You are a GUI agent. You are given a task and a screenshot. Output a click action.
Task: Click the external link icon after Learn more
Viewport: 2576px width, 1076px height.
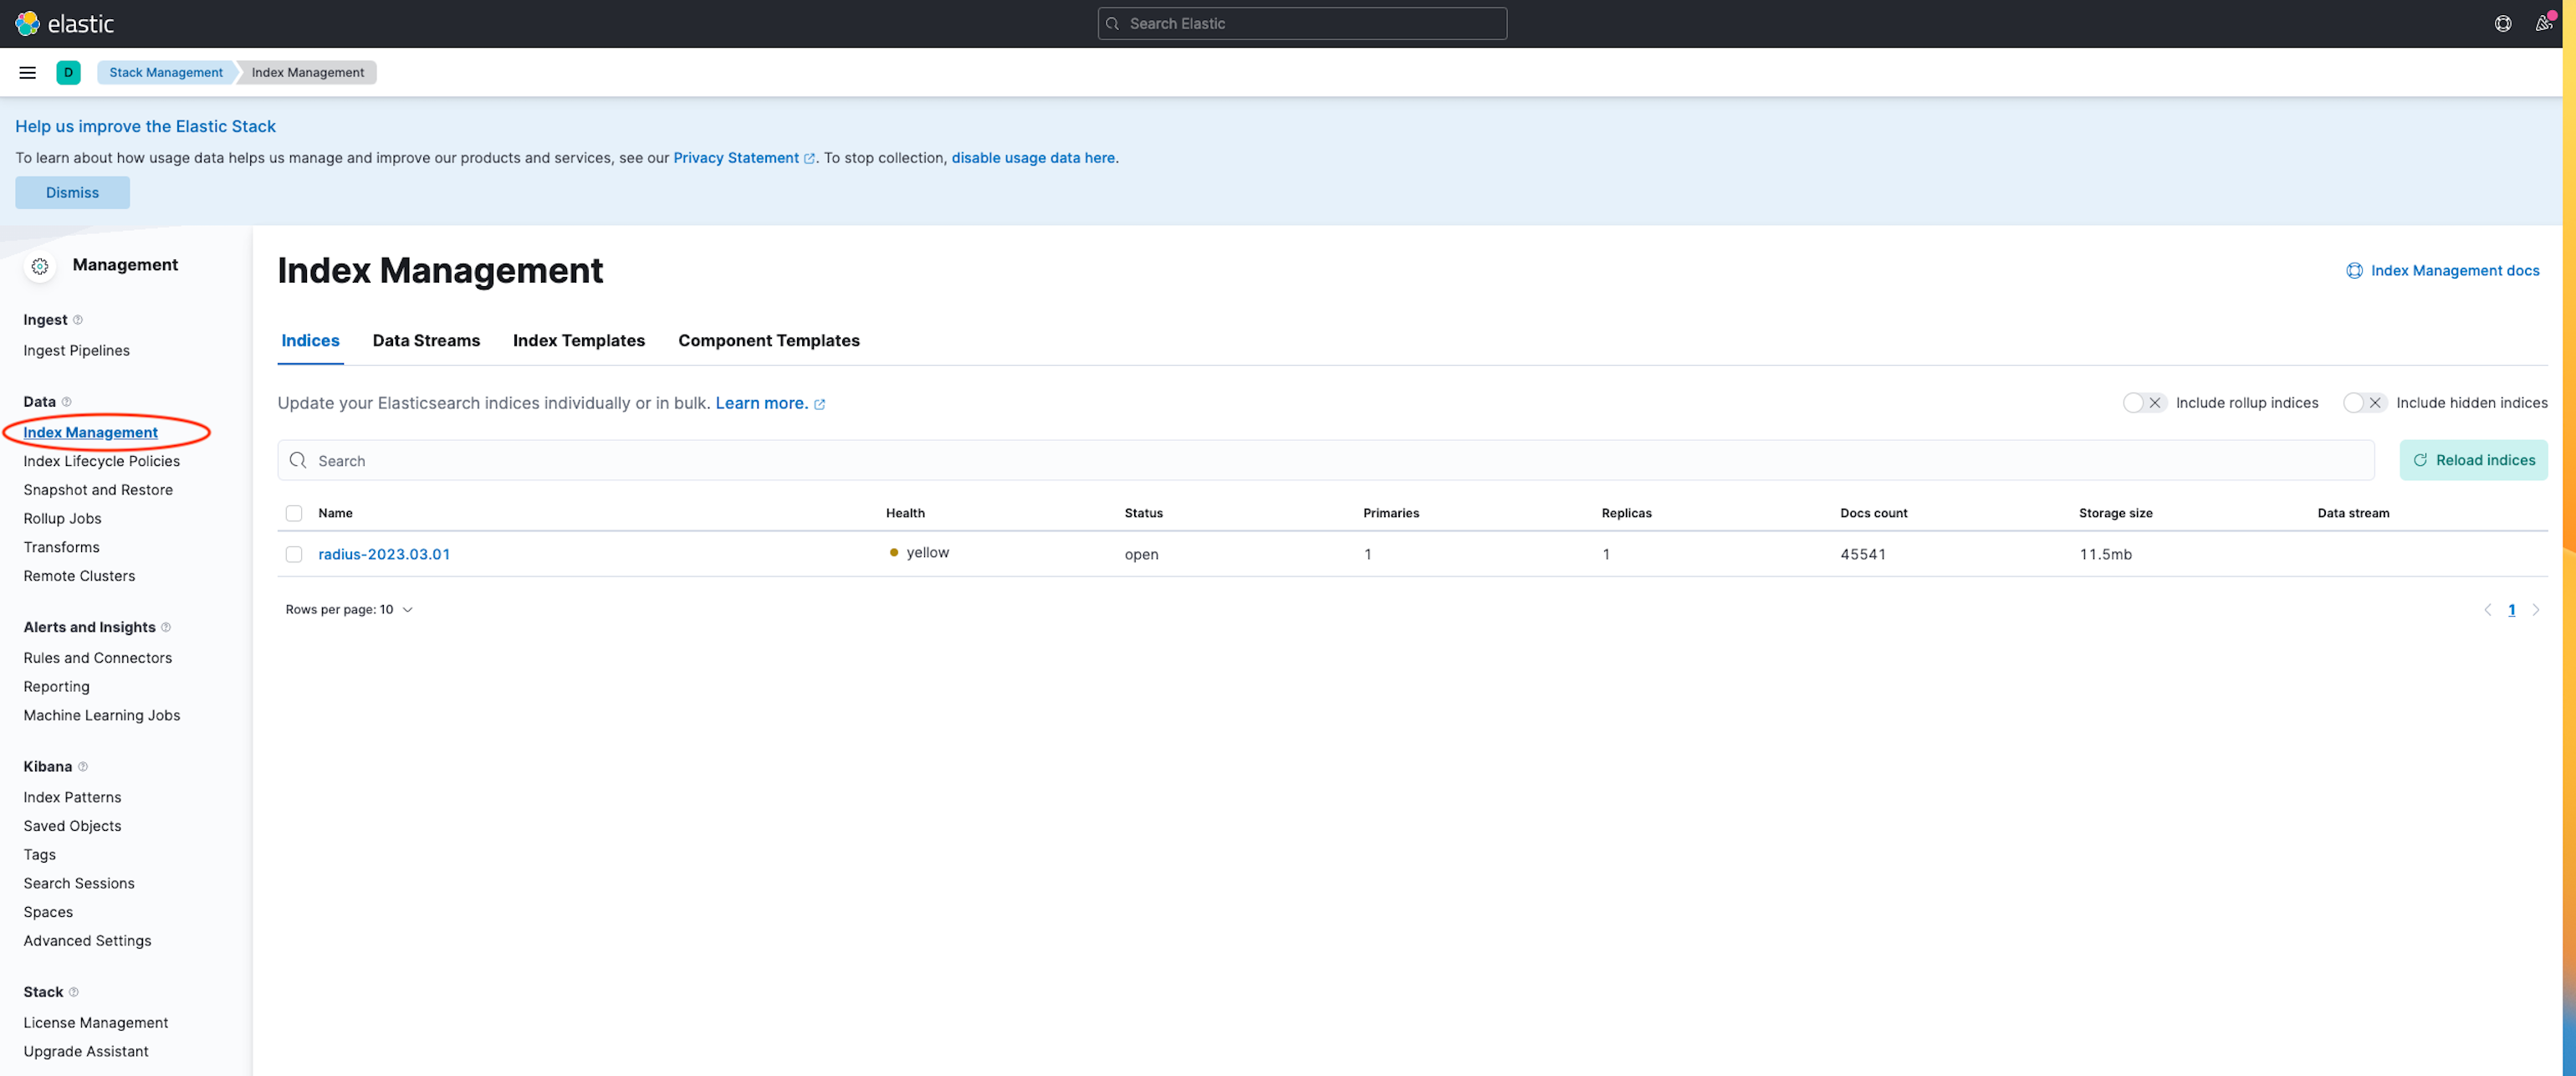click(819, 404)
